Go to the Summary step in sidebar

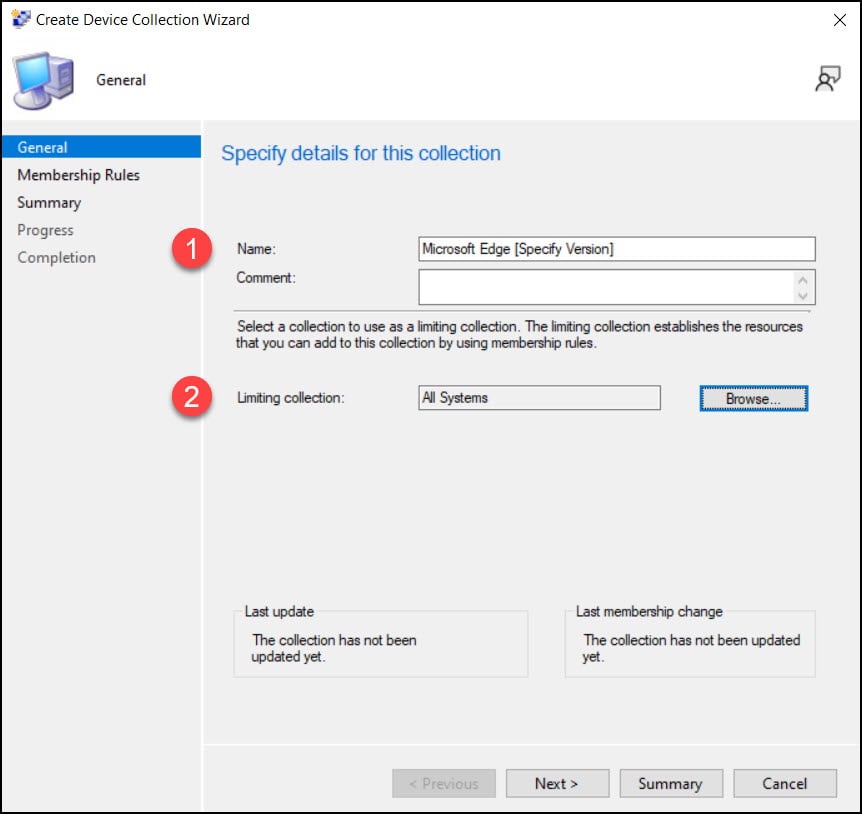(49, 203)
